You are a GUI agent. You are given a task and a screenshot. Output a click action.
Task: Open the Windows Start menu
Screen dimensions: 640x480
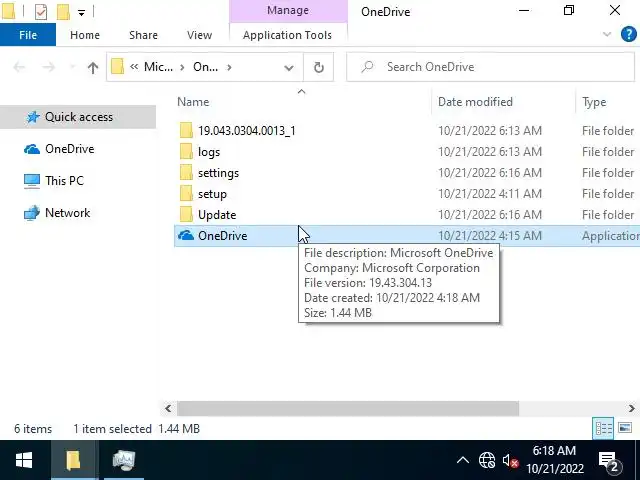coord(24,460)
